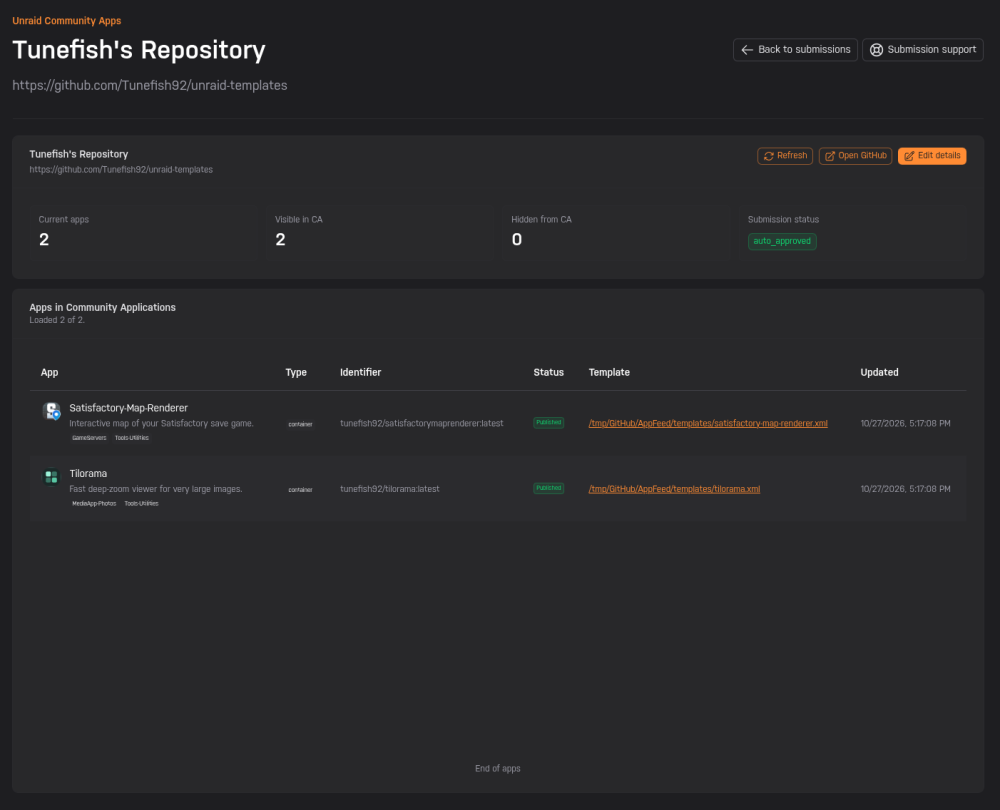1000x810 pixels.
Task: Refresh the repository data
Action: pos(785,156)
